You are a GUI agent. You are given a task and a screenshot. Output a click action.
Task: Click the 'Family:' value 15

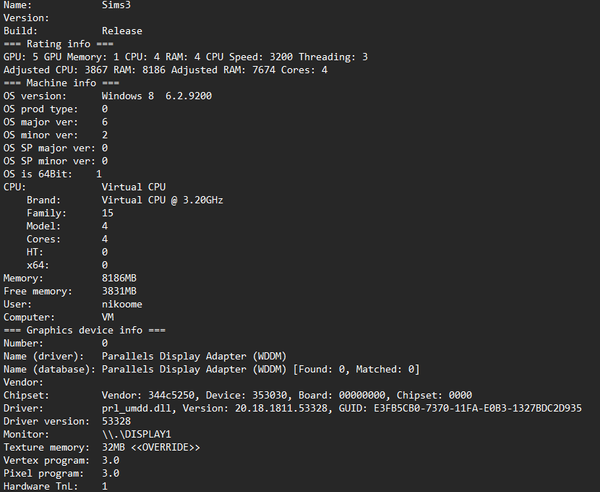(108, 213)
